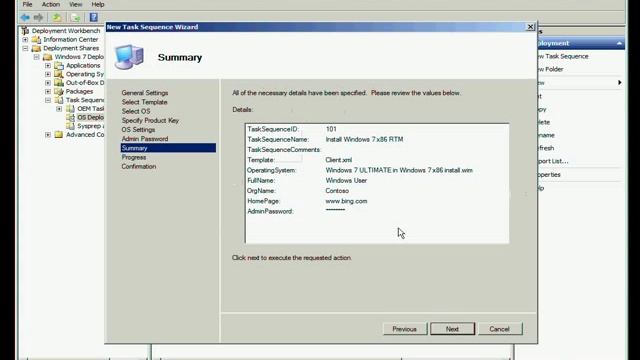Click the Back arrow toolbar icon
Image resolution: width=640 pixels, height=360 pixels.
[25, 18]
